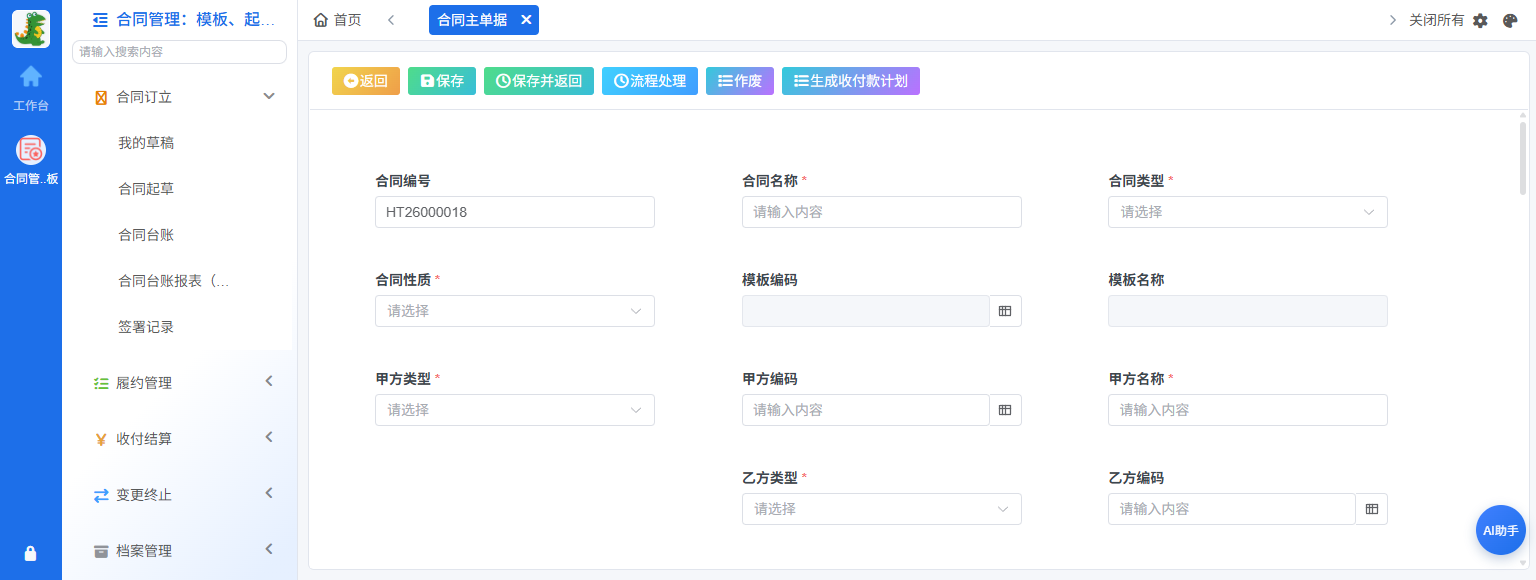
Task: Click the 合同编号 field HT26000018
Action: [515, 212]
